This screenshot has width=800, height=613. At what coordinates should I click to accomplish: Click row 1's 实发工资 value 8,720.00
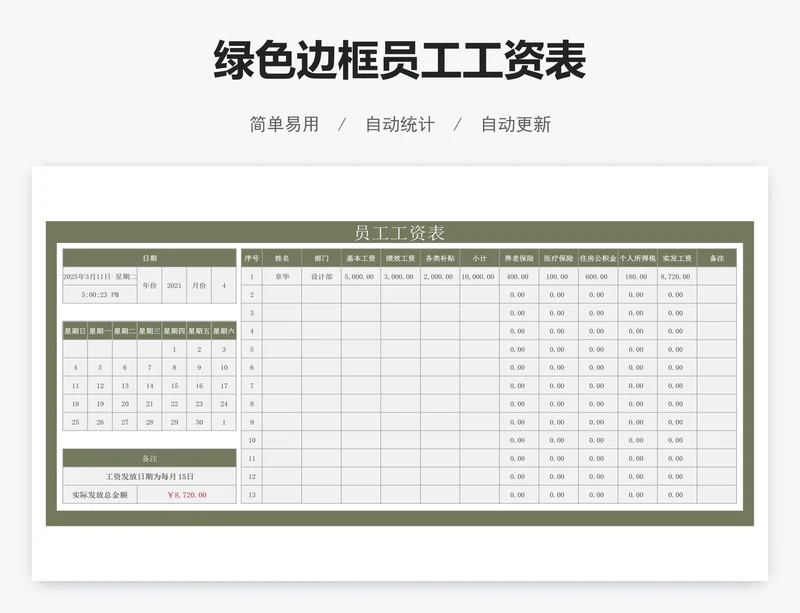pos(677,277)
